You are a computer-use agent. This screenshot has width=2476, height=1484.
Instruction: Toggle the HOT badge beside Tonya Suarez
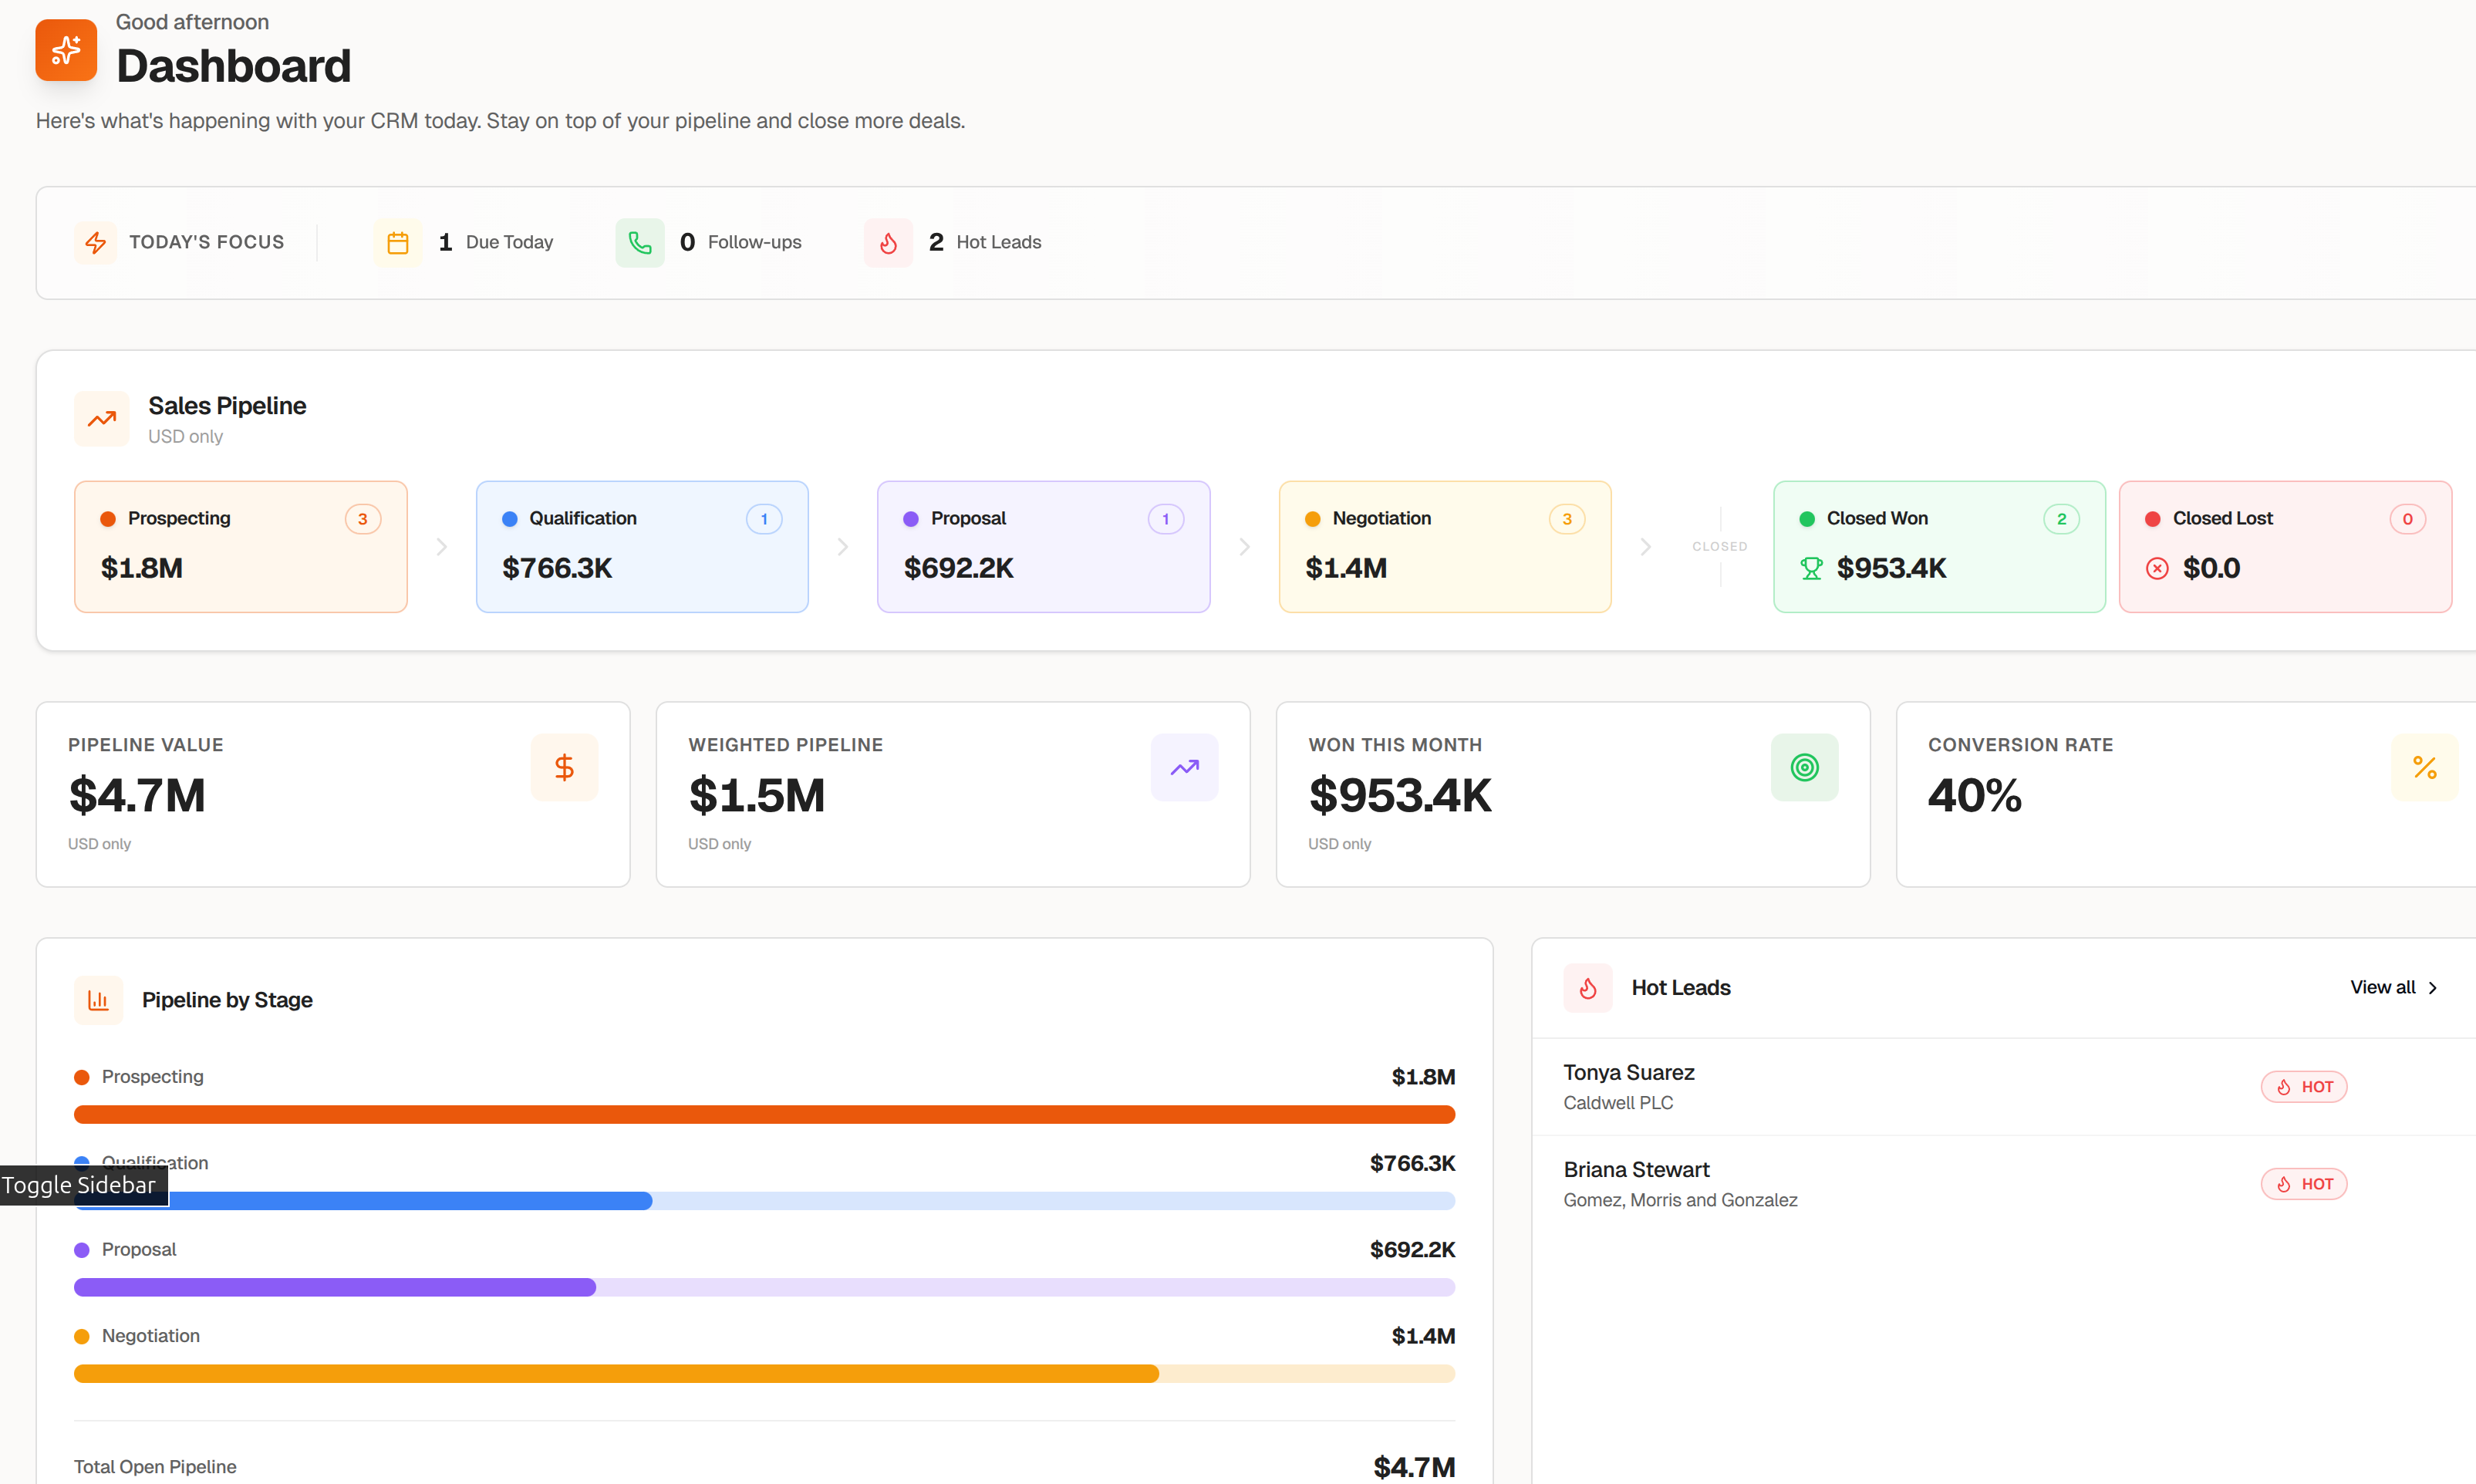tap(2304, 1087)
